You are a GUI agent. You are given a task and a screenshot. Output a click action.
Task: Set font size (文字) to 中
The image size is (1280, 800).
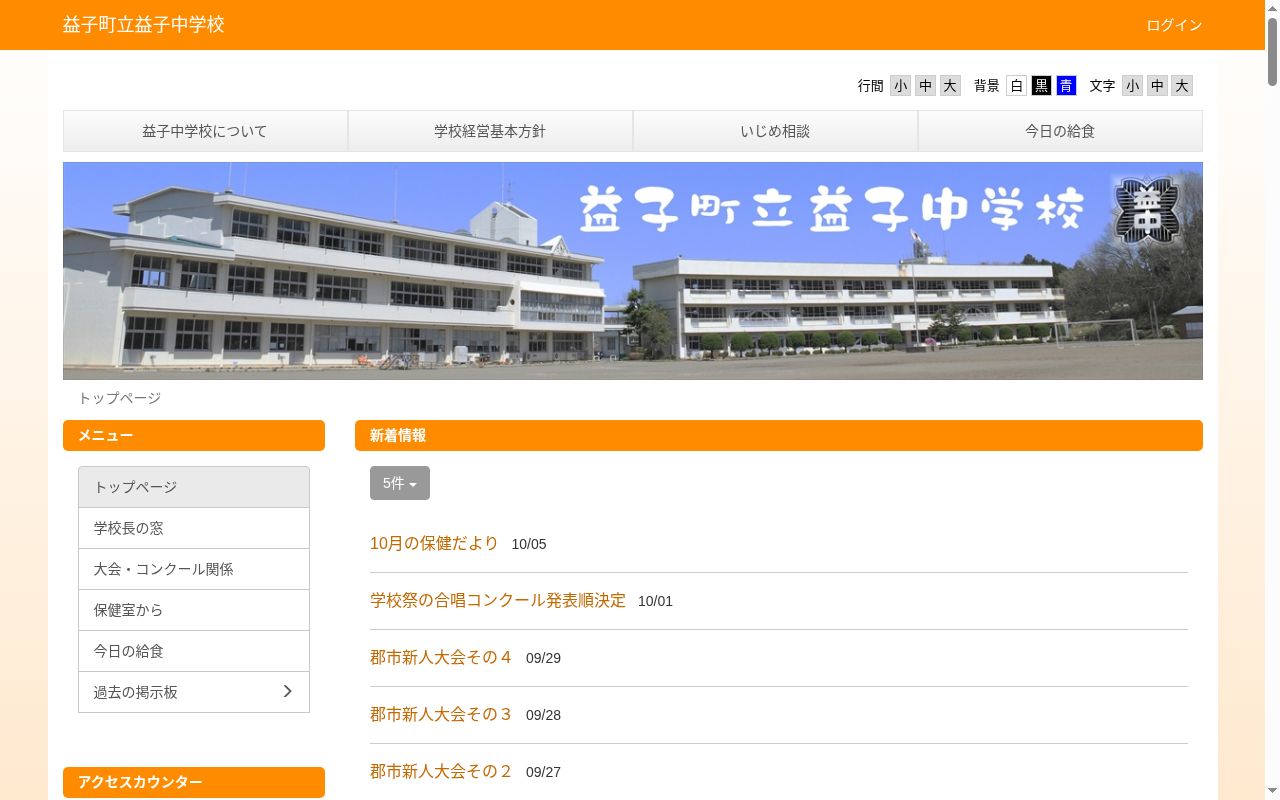pyautogui.click(x=1157, y=86)
